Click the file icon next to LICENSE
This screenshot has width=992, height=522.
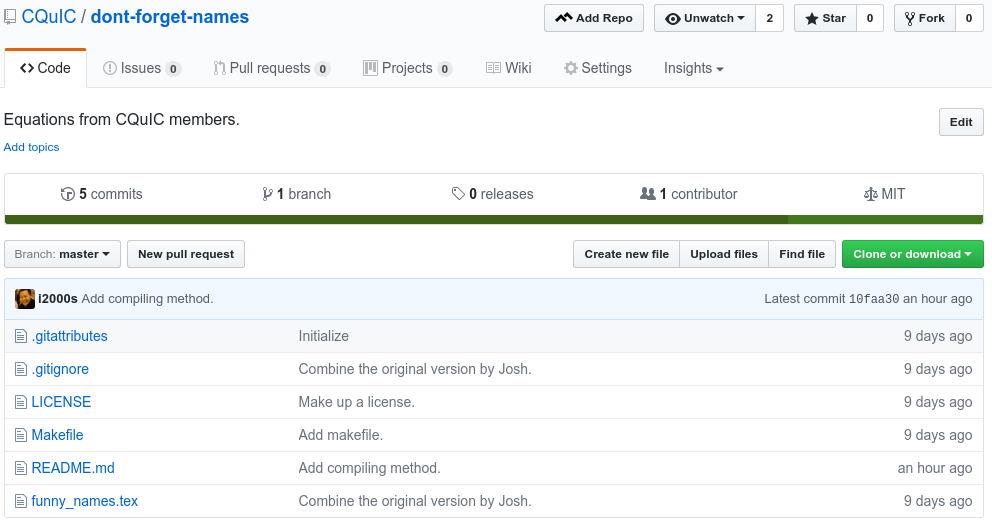21,402
